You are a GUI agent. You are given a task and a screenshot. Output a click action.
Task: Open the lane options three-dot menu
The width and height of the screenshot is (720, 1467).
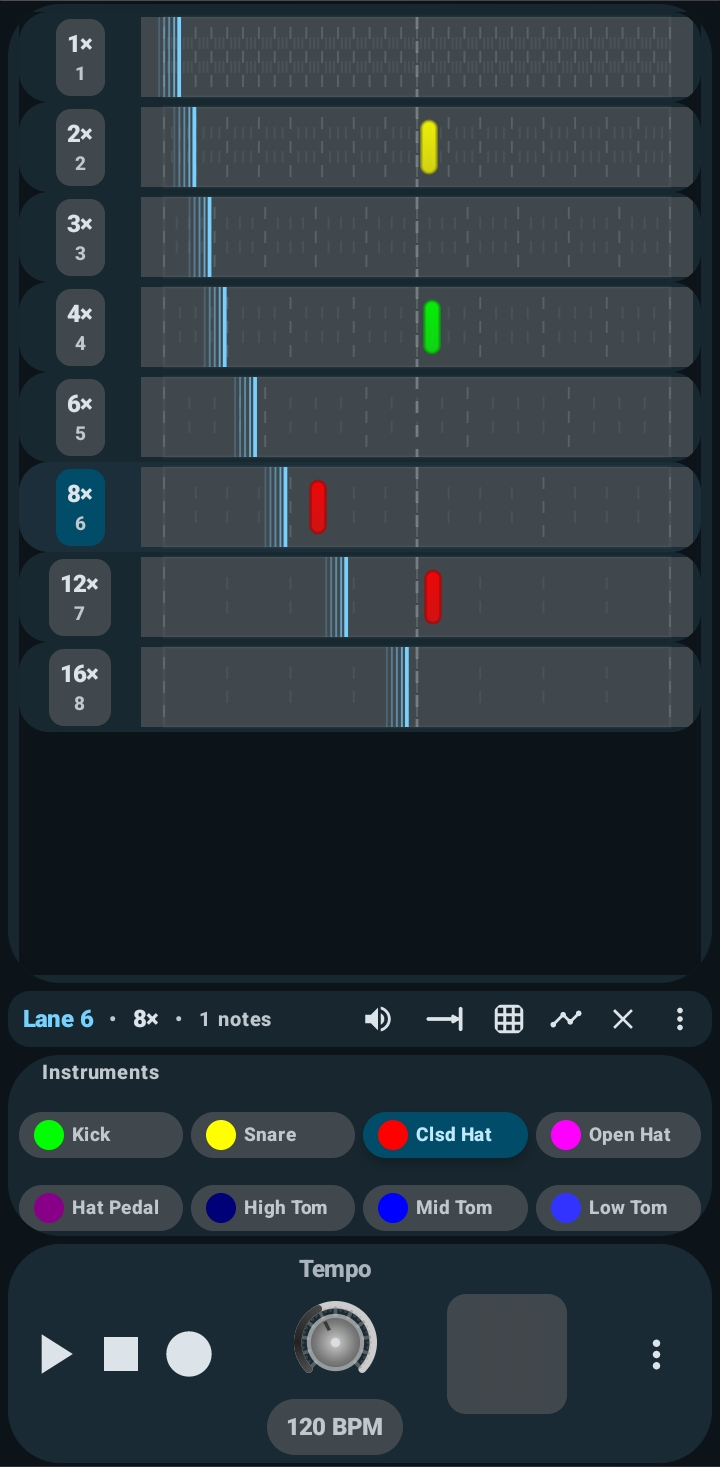[680, 1018]
